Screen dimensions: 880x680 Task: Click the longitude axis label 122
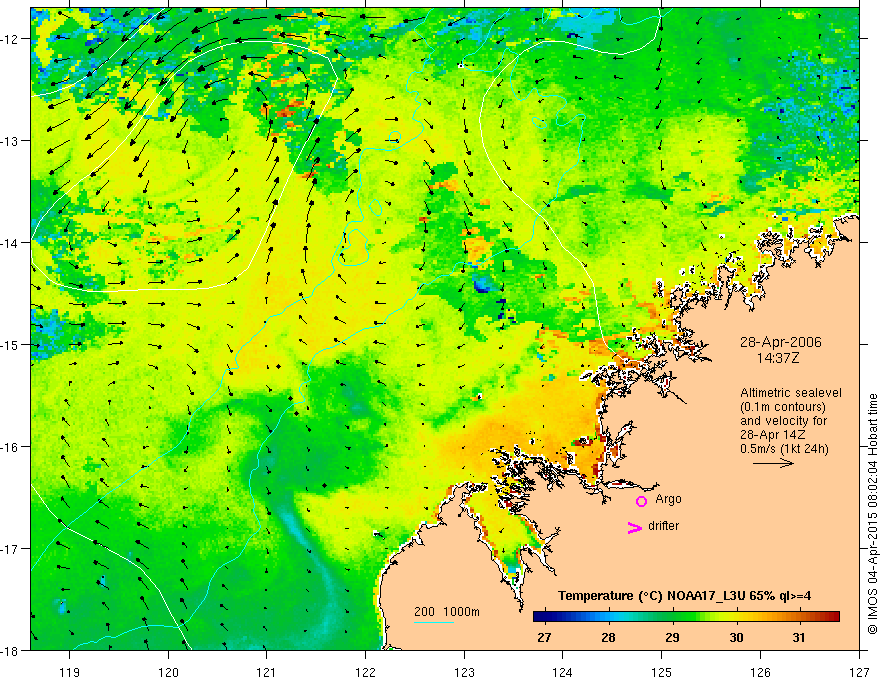[x=365, y=672]
